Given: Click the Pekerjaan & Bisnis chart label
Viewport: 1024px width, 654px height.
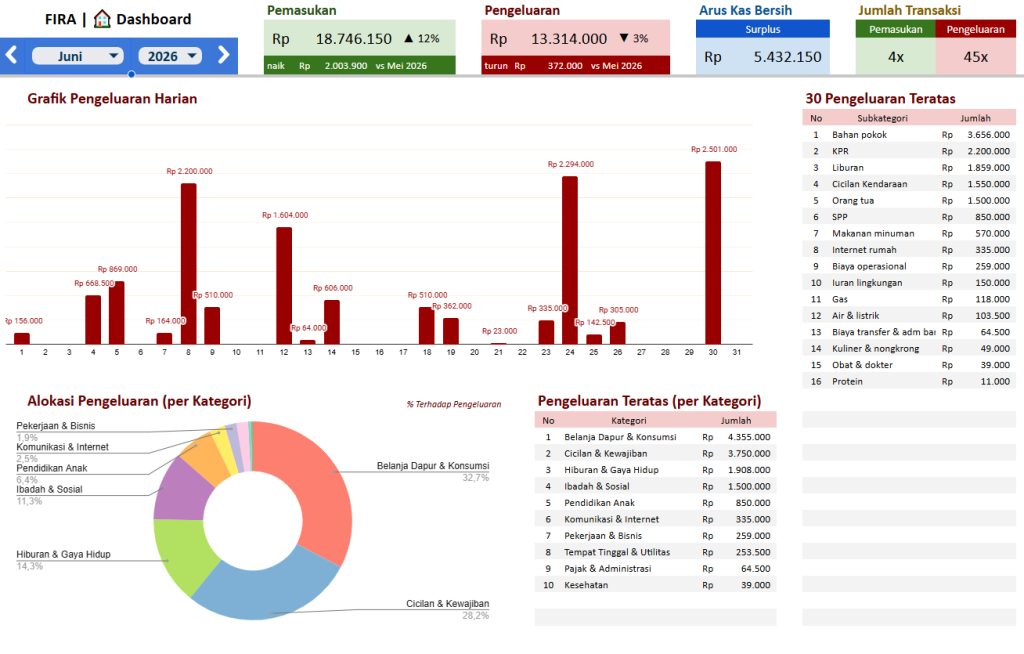Looking at the screenshot, I should (56, 426).
